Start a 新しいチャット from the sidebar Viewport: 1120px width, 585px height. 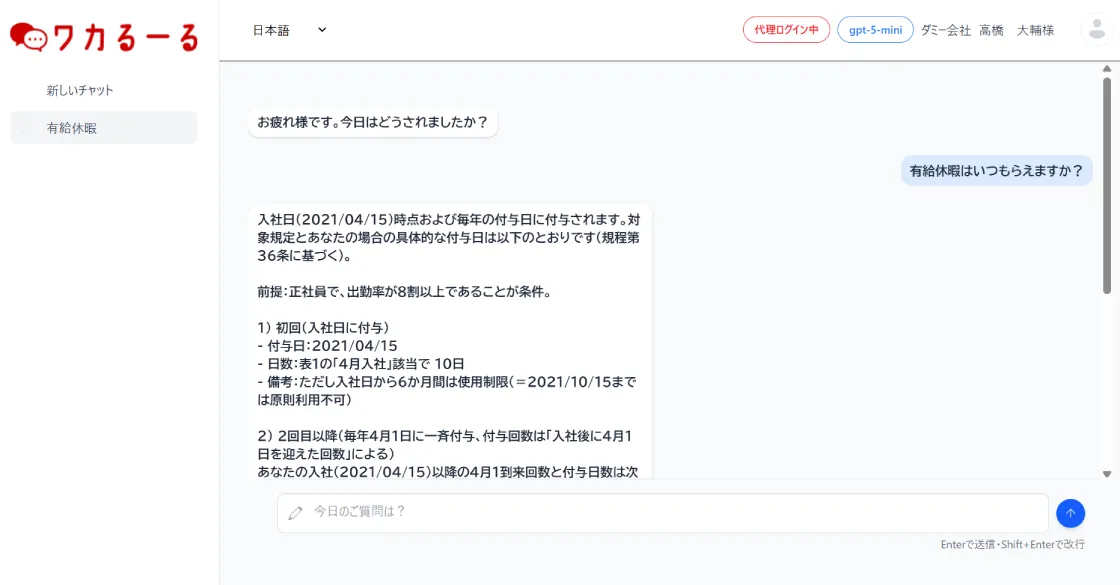point(80,90)
